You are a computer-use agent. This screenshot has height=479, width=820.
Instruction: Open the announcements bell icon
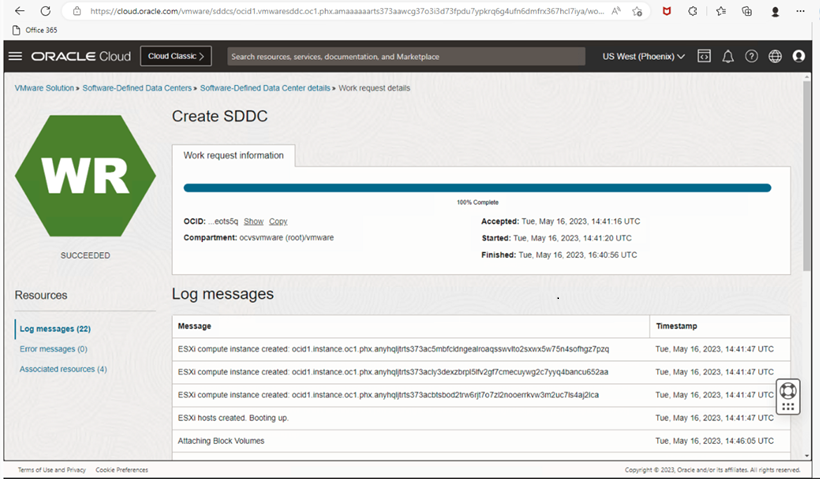pyautogui.click(x=728, y=56)
